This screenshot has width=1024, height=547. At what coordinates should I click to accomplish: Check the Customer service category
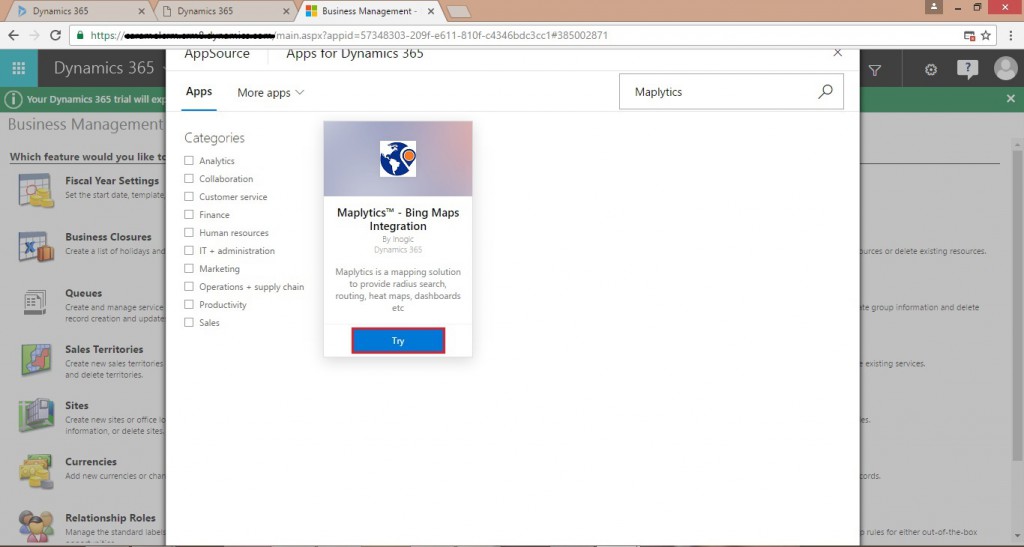click(189, 196)
